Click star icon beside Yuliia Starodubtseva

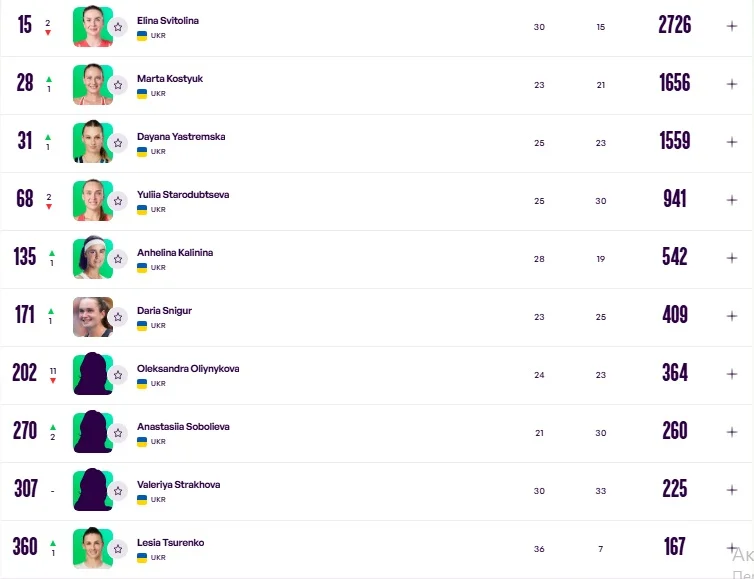click(118, 201)
